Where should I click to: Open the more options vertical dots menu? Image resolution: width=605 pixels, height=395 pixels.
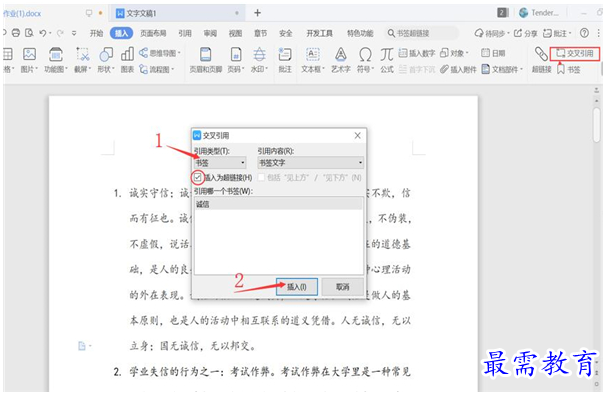pos(598,33)
